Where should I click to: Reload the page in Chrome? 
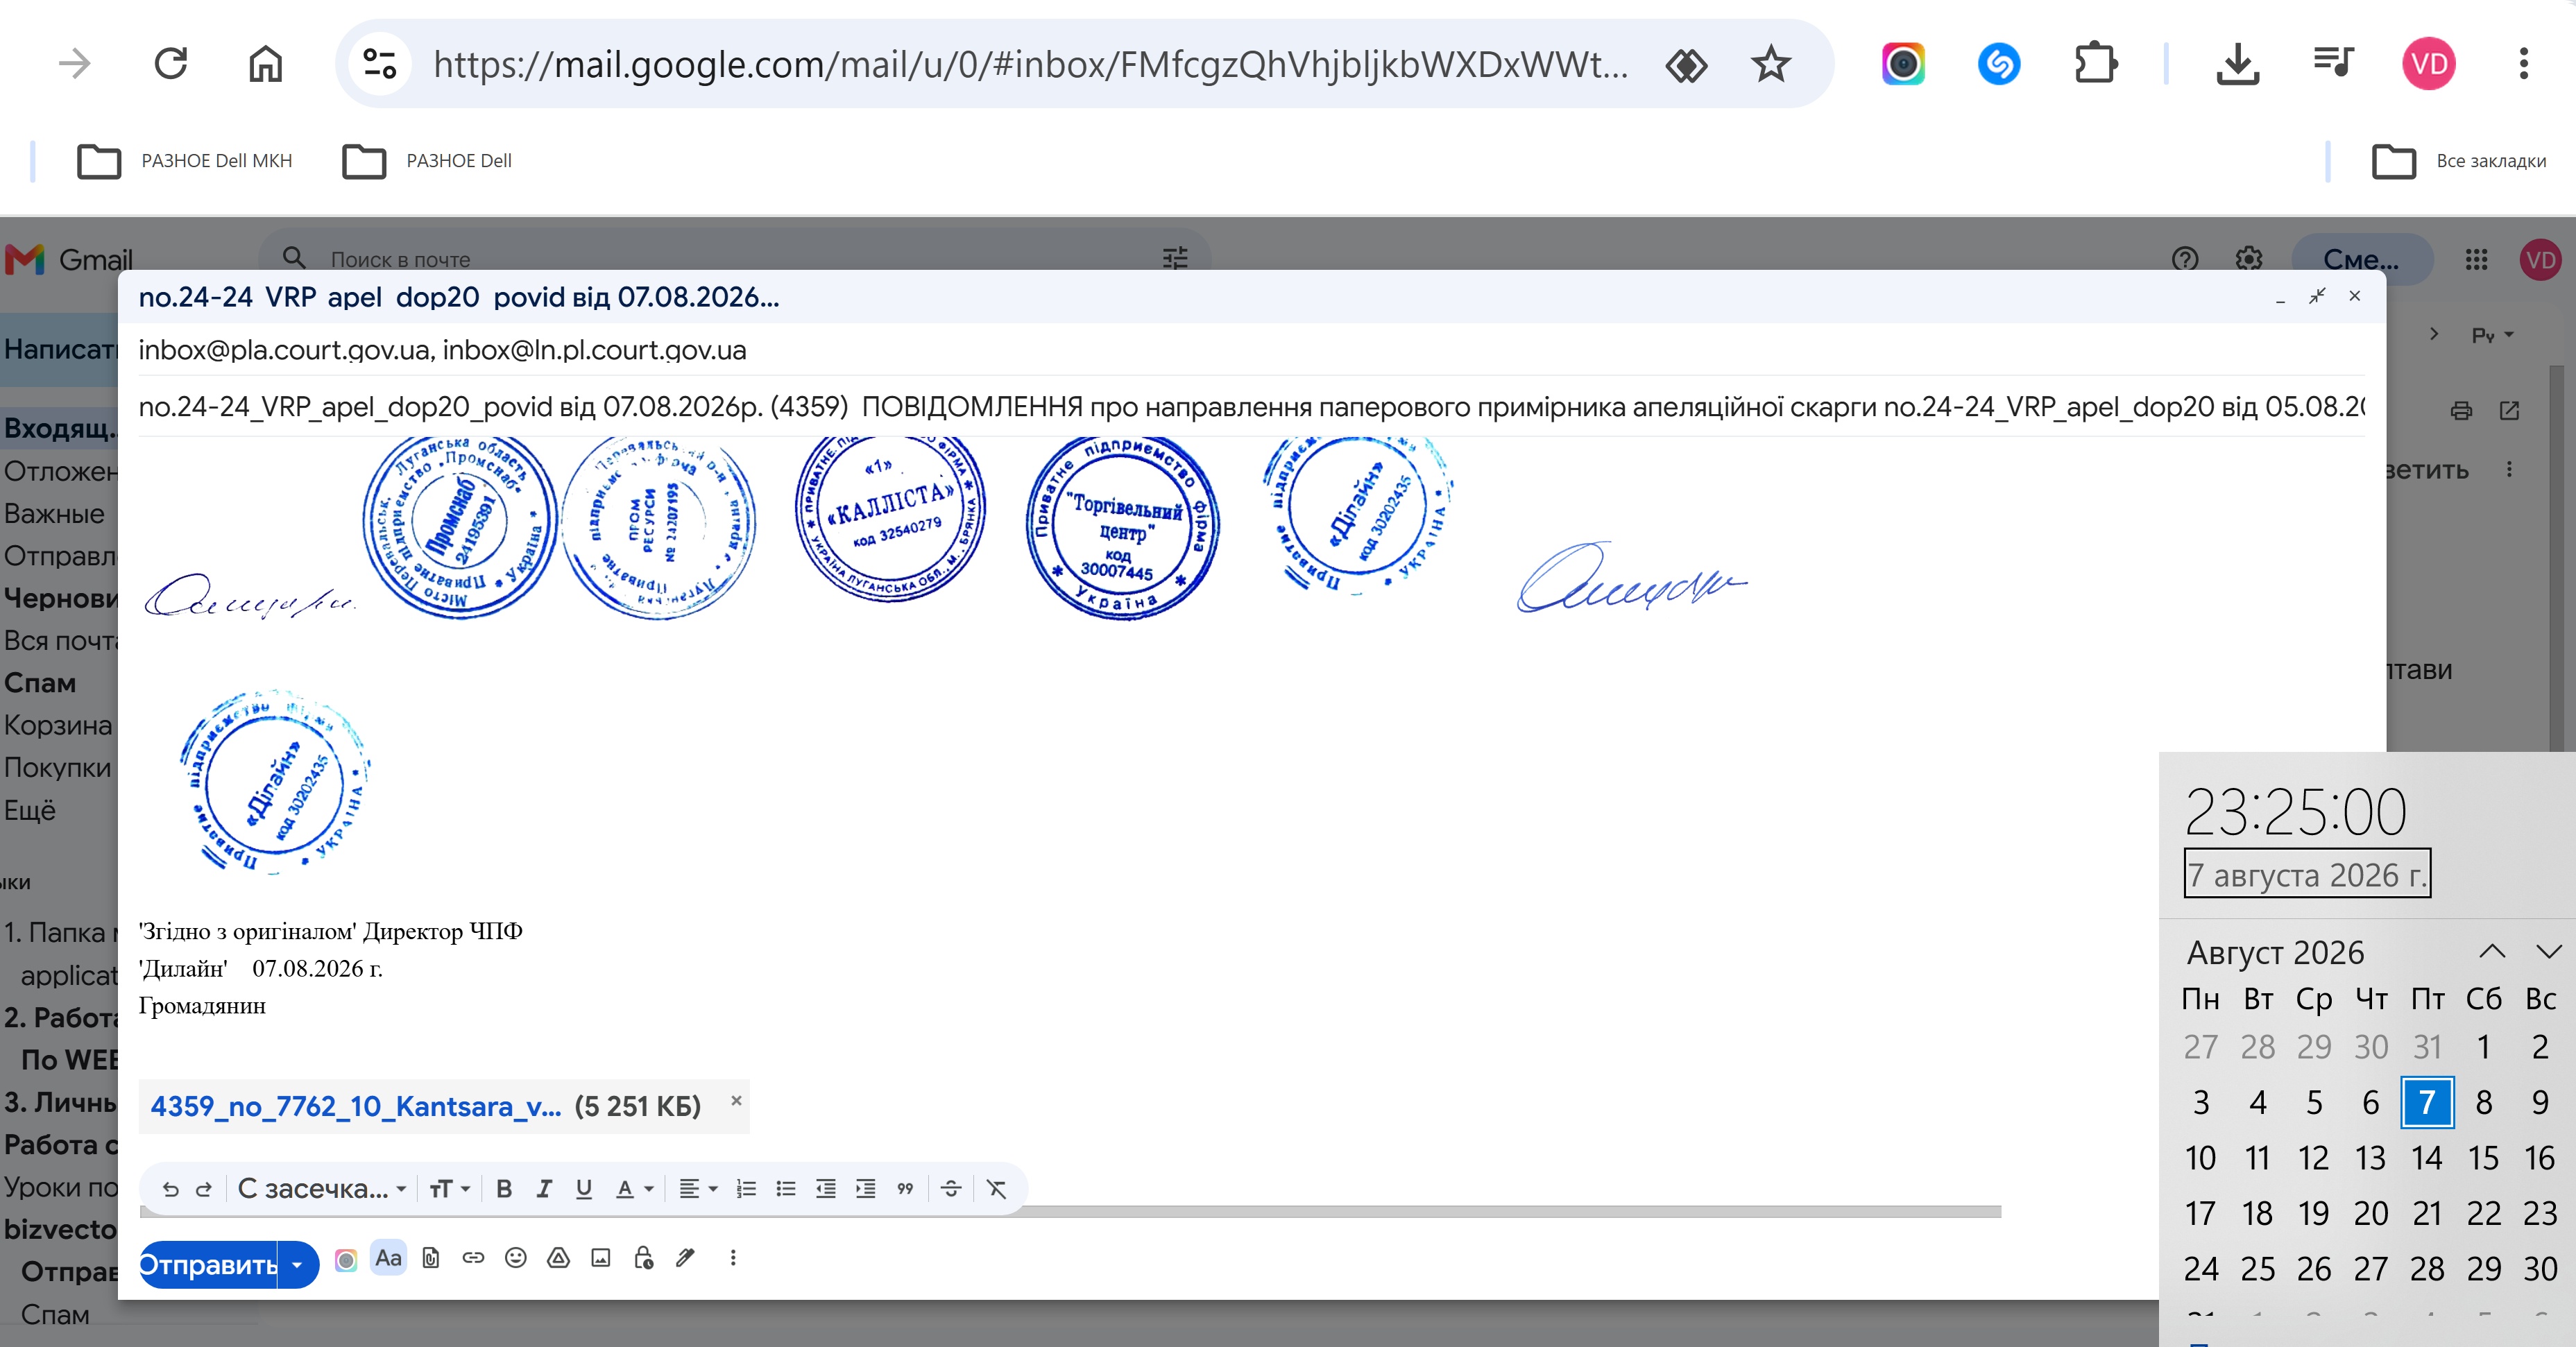tap(171, 64)
